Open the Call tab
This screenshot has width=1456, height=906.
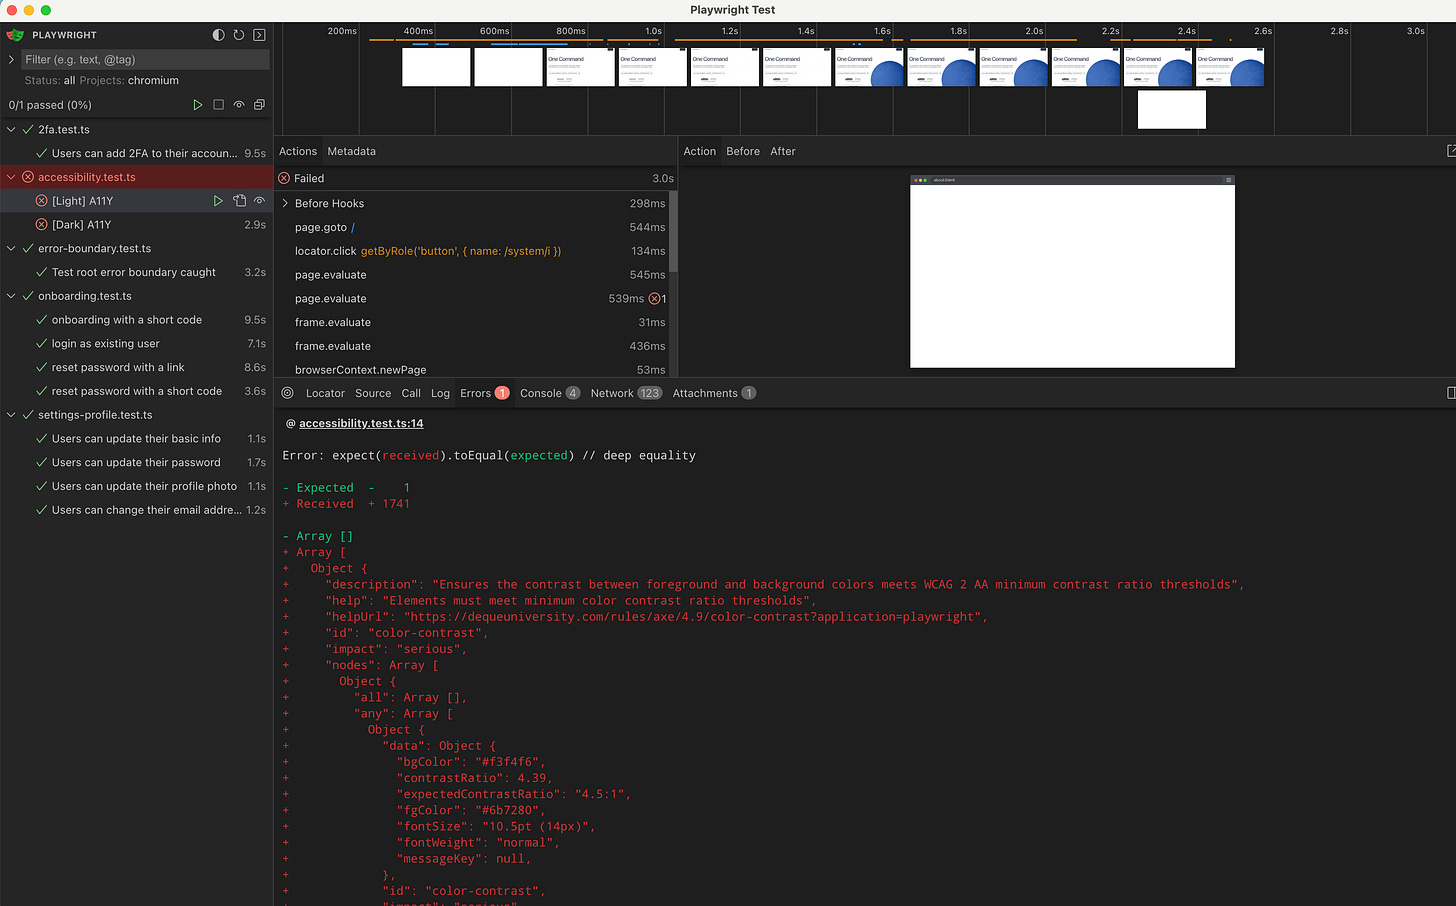pos(411,393)
